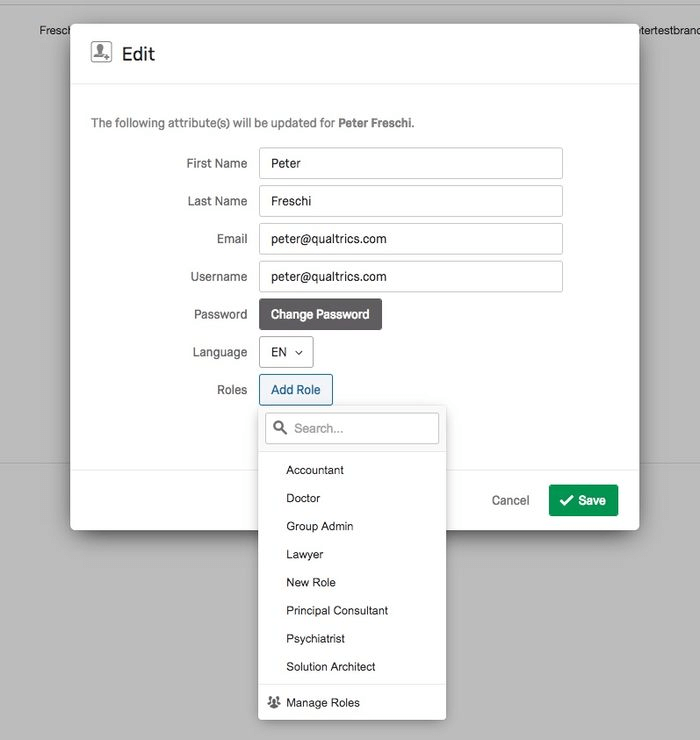
Task: Click the Manage Roles people icon
Action: pos(274,702)
